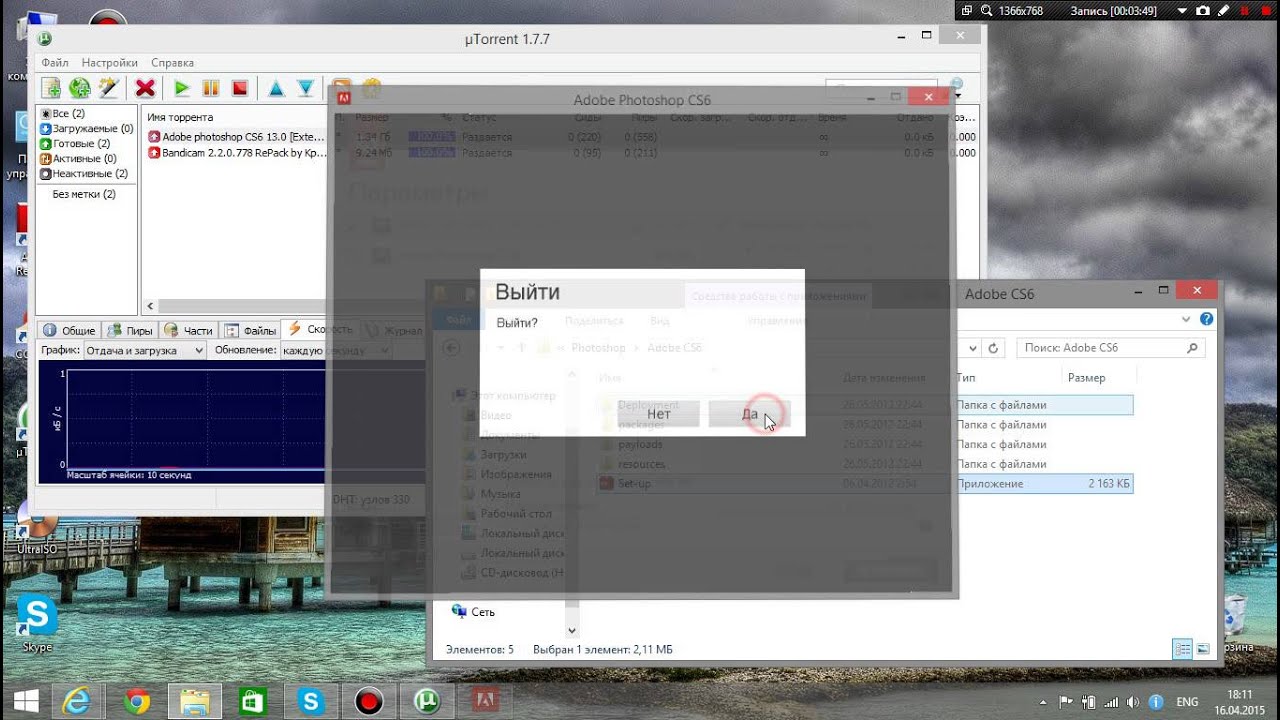Click Windows Start button
Image resolution: width=1280 pixels, height=720 pixels.
coord(26,701)
